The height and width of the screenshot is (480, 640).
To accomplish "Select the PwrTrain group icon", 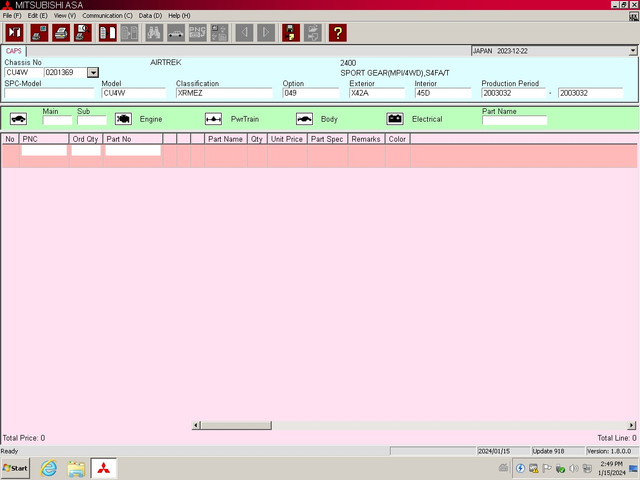I will 213,119.
